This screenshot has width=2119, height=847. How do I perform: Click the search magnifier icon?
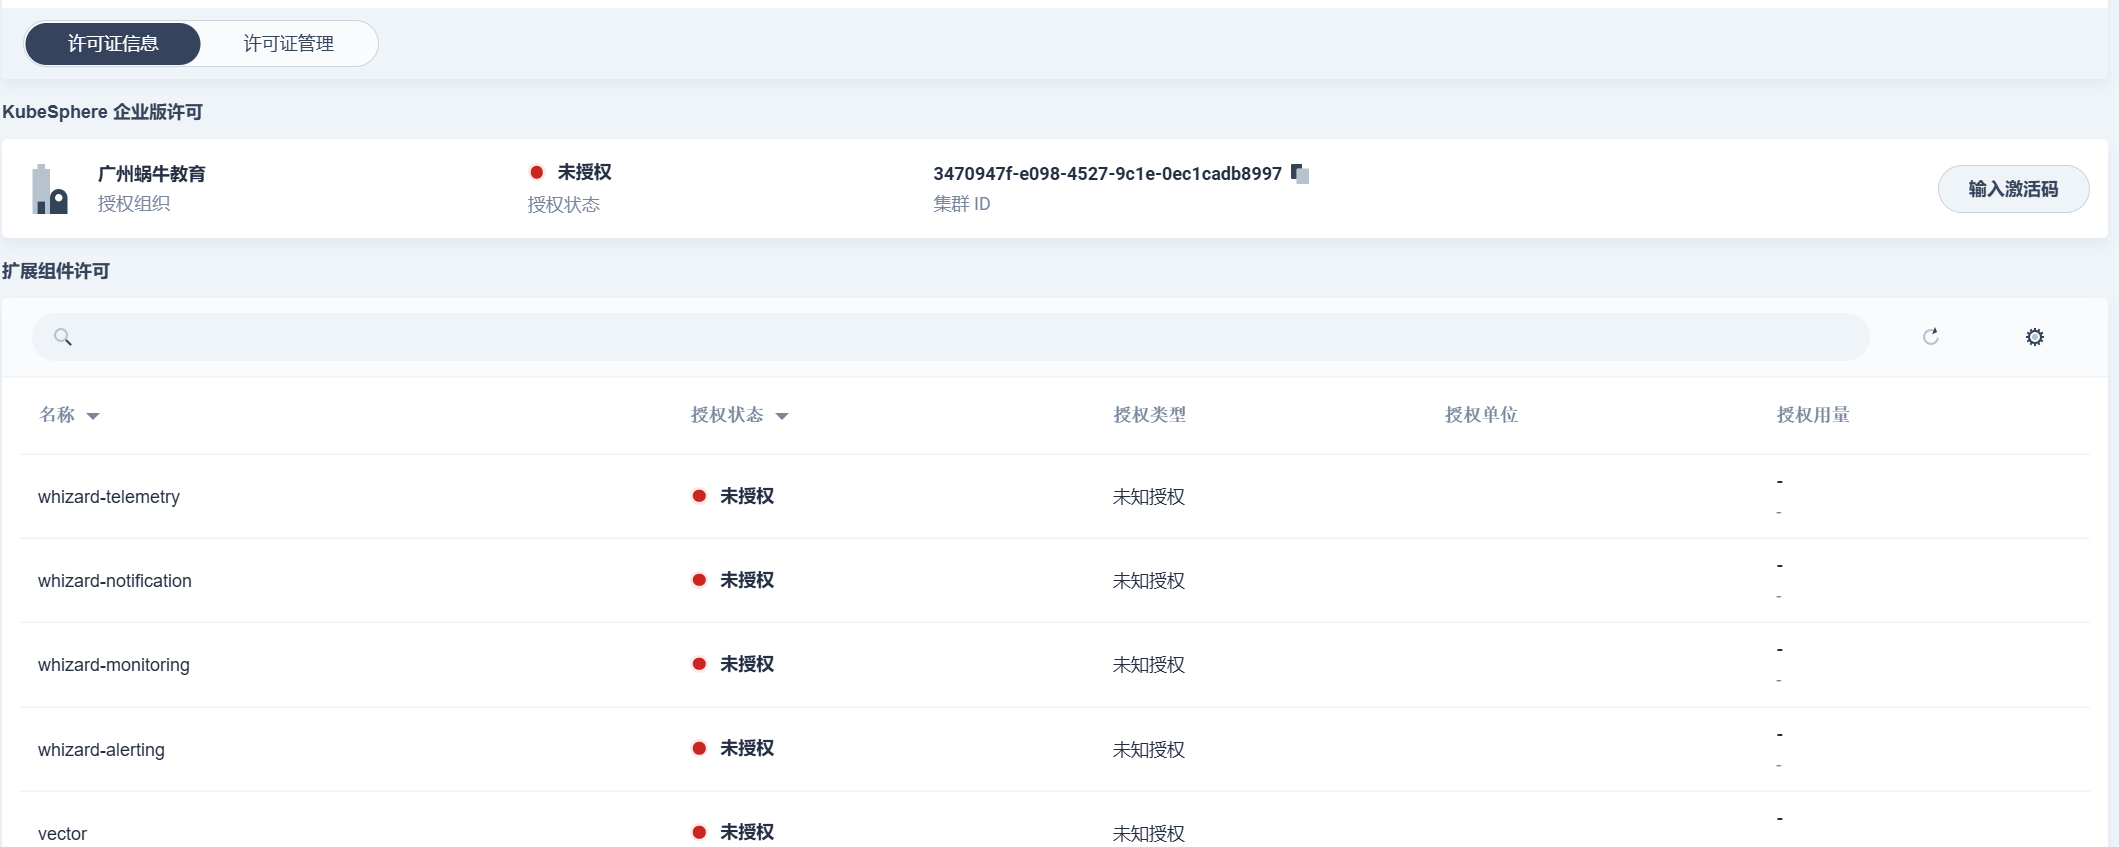(x=63, y=337)
